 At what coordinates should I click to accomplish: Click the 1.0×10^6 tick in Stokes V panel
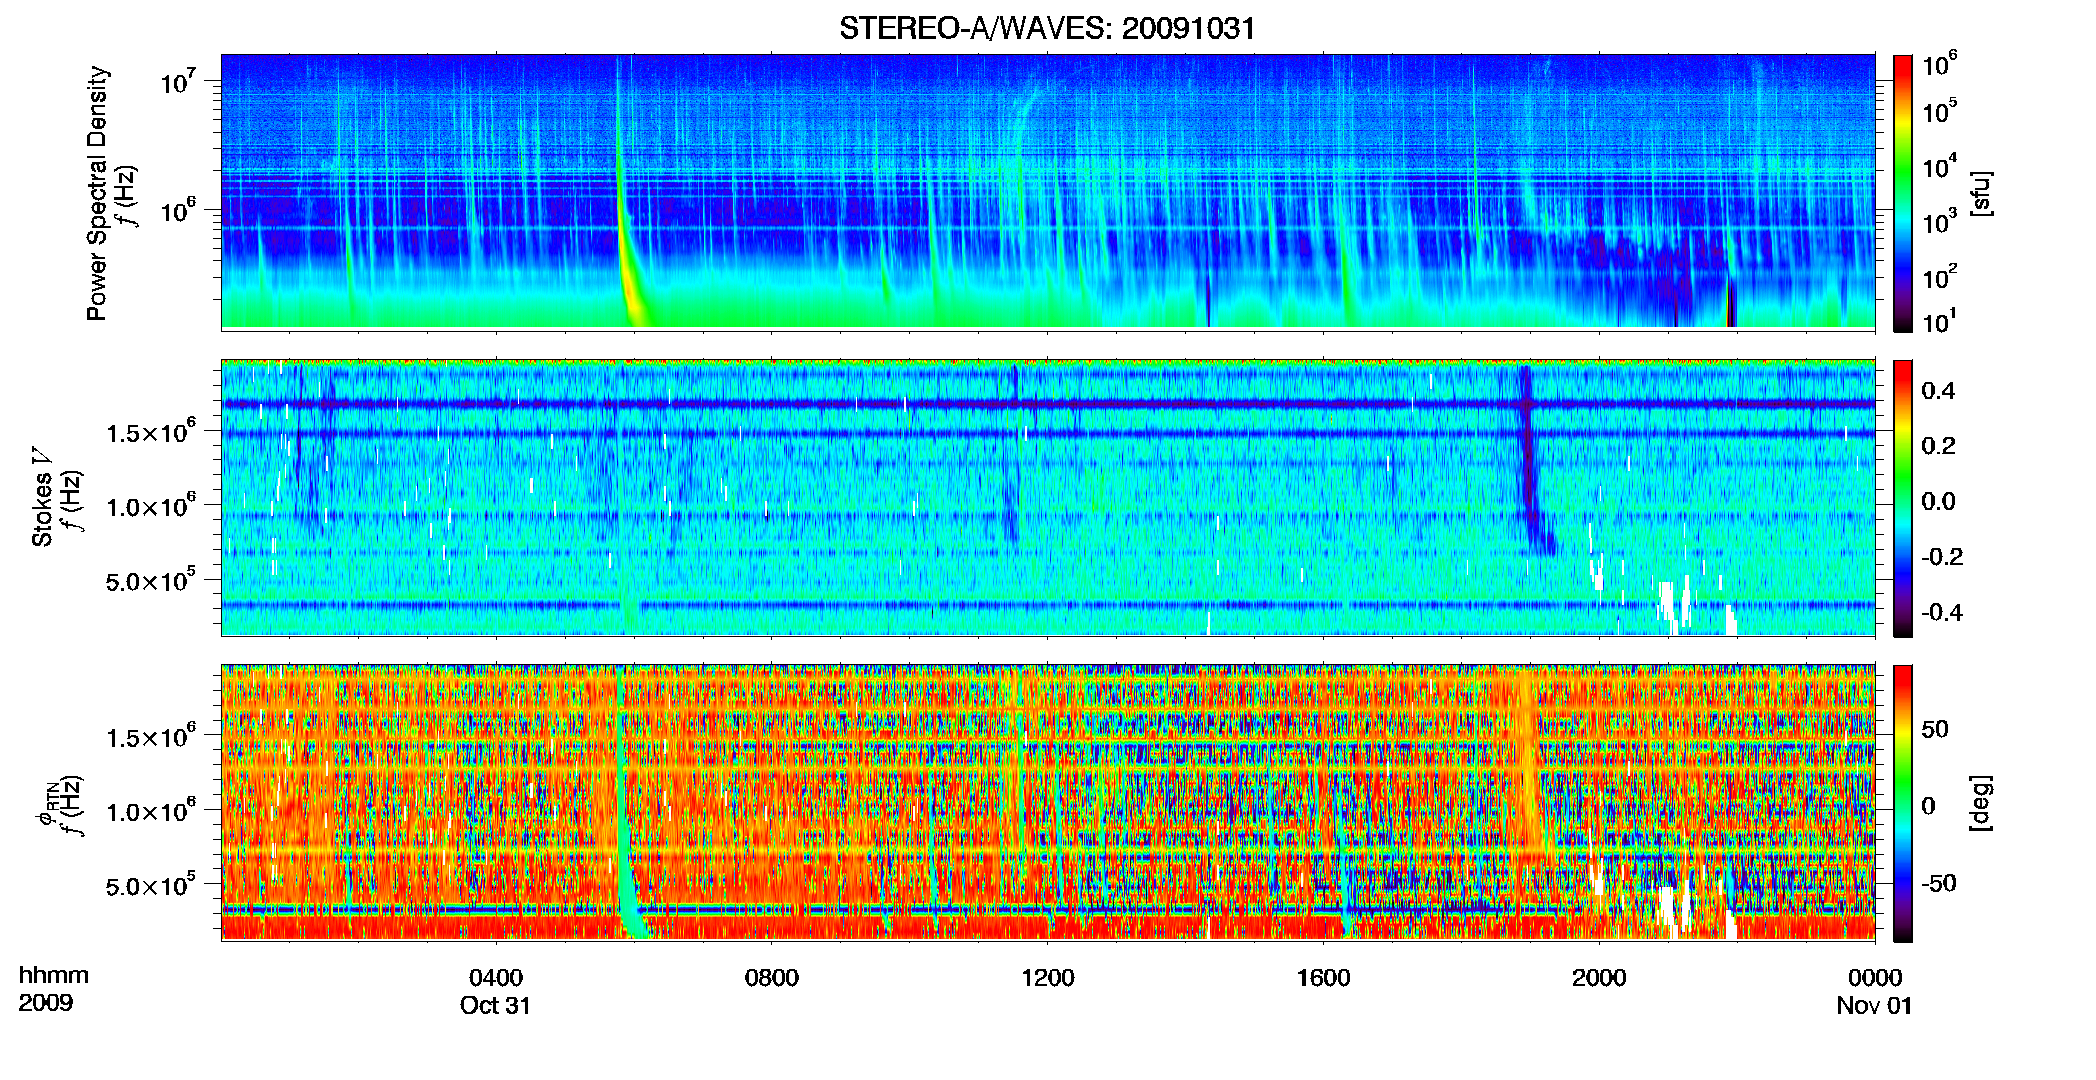pyautogui.click(x=150, y=506)
